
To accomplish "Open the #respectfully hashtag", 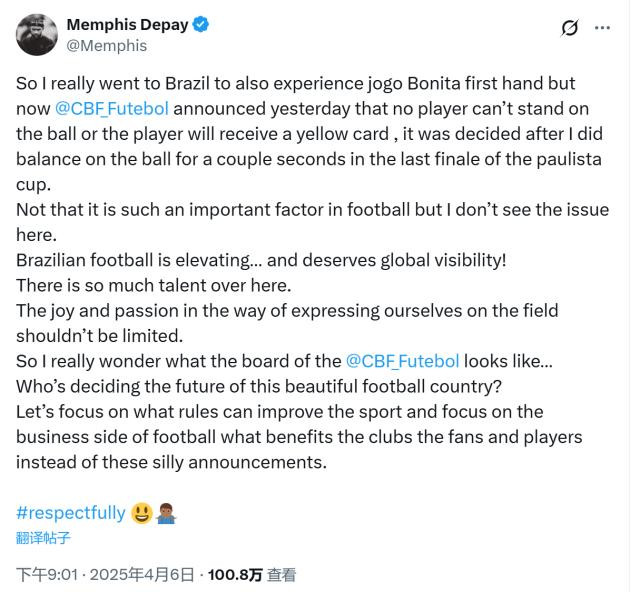I will 71,513.
